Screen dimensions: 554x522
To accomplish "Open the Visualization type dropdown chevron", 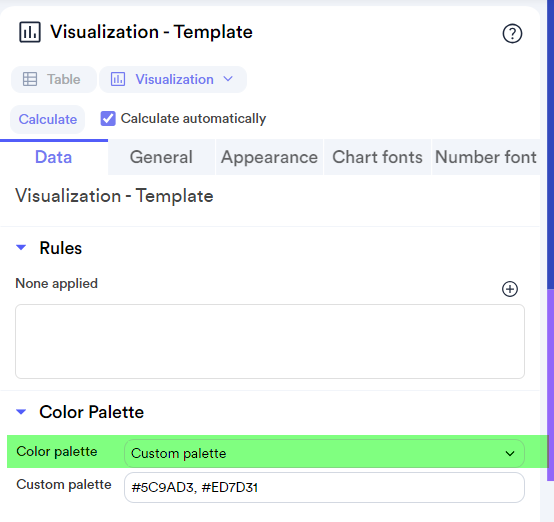I will coord(228,79).
